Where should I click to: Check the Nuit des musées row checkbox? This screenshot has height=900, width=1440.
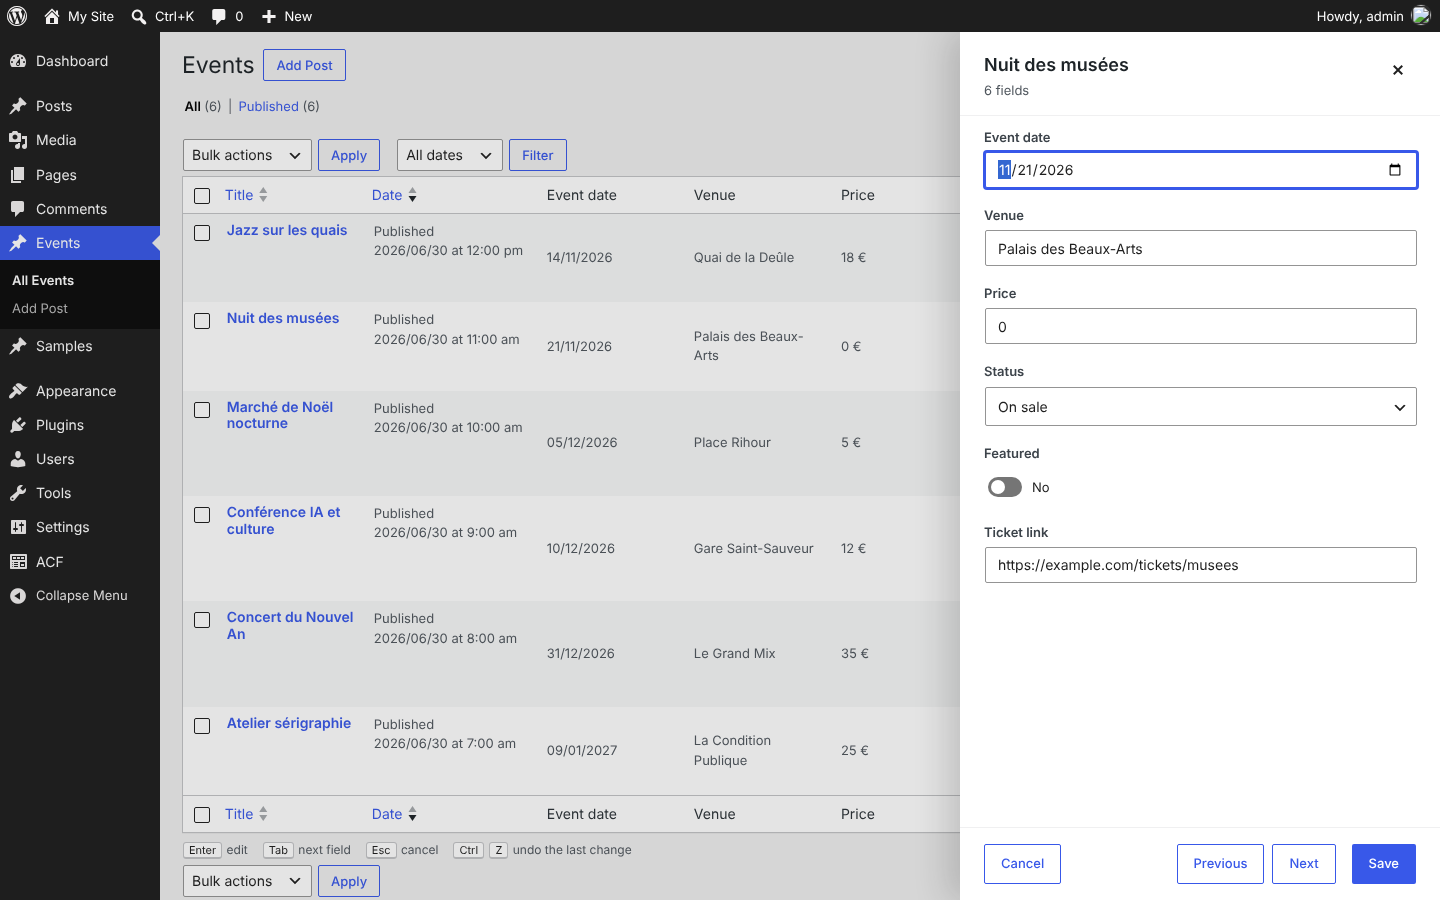coord(202,321)
